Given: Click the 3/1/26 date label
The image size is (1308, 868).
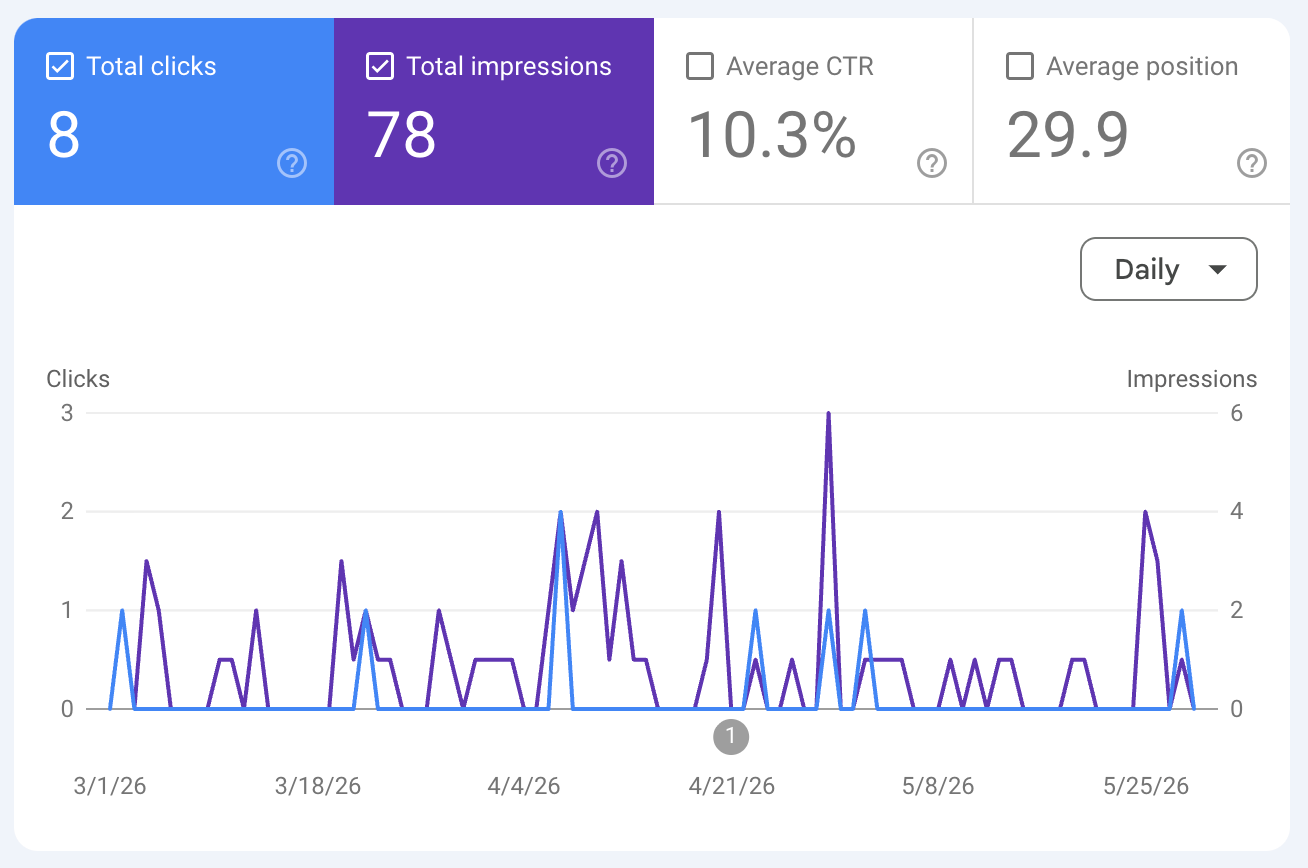Looking at the screenshot, I should (x=110, y=786).
